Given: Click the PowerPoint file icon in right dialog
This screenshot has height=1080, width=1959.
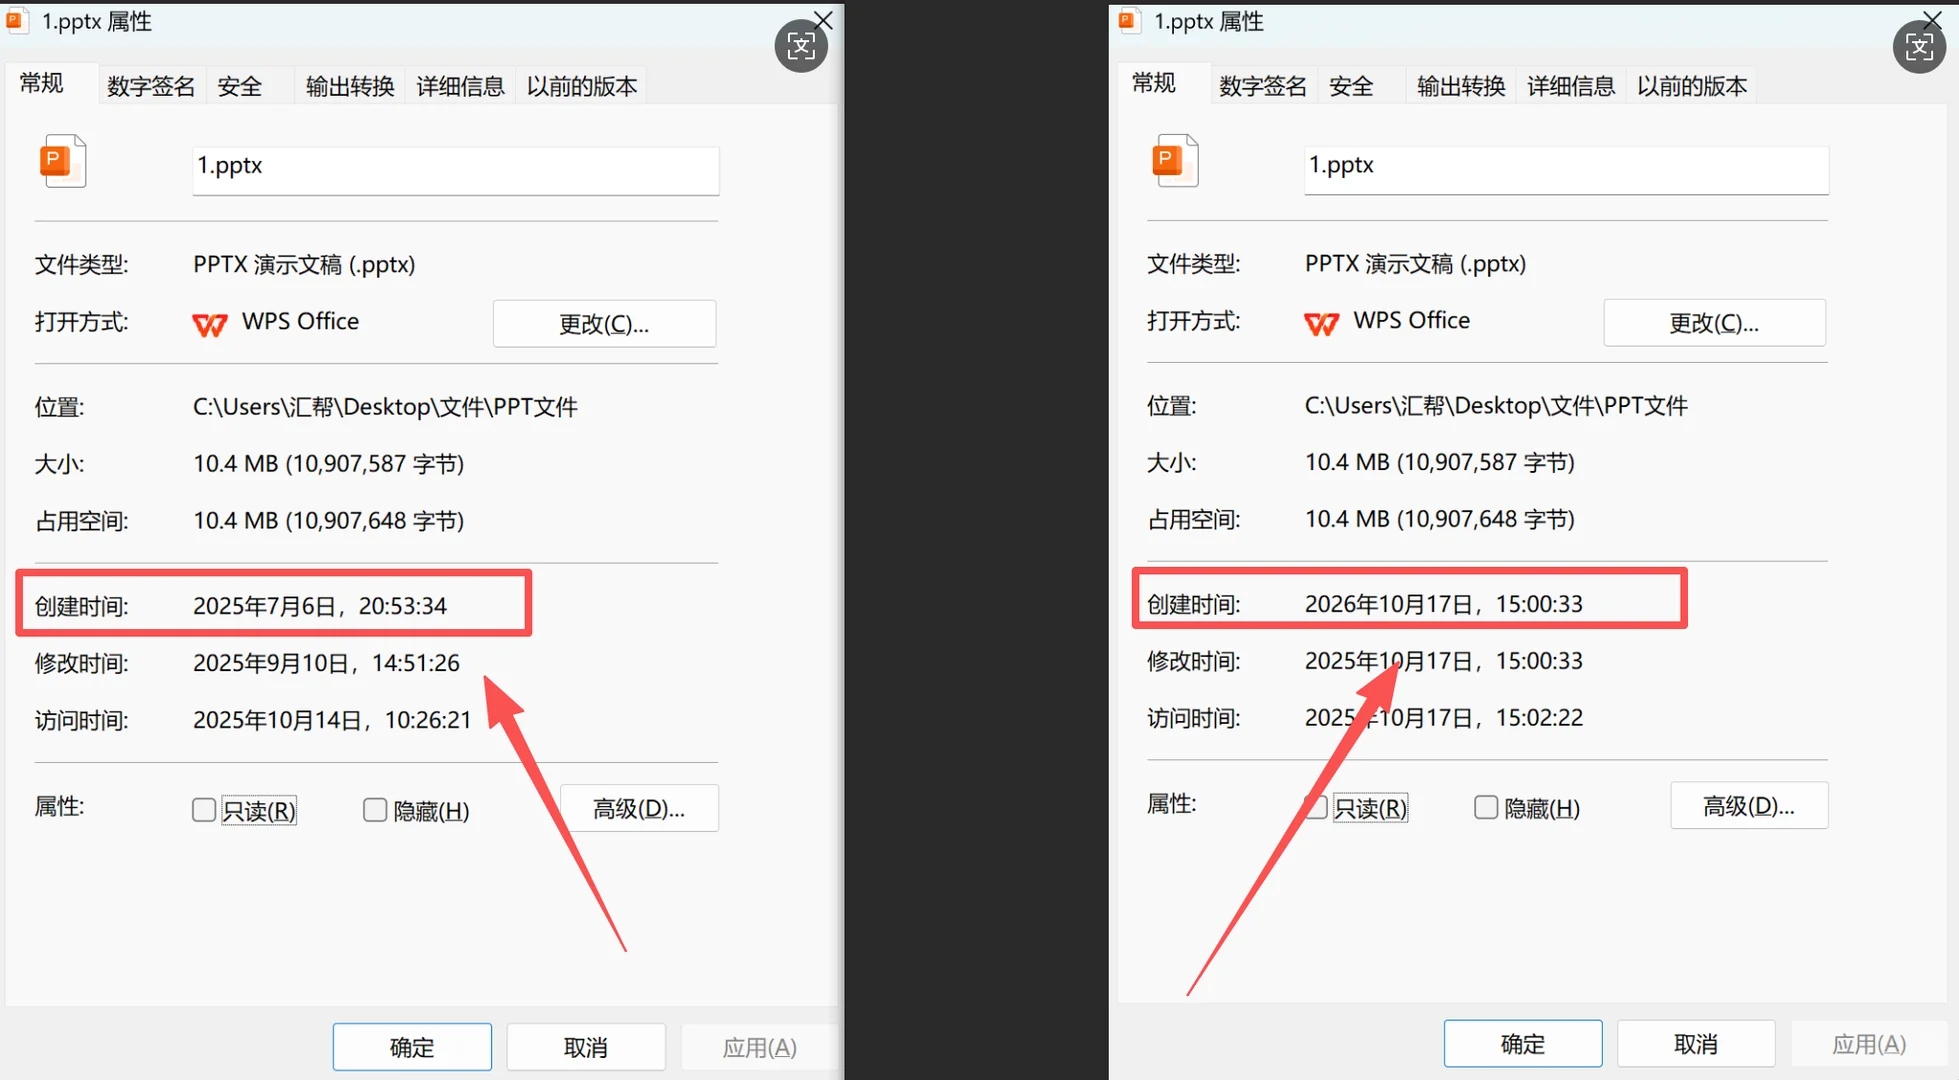Looking at the screenshot, I should coord(1174,160).
